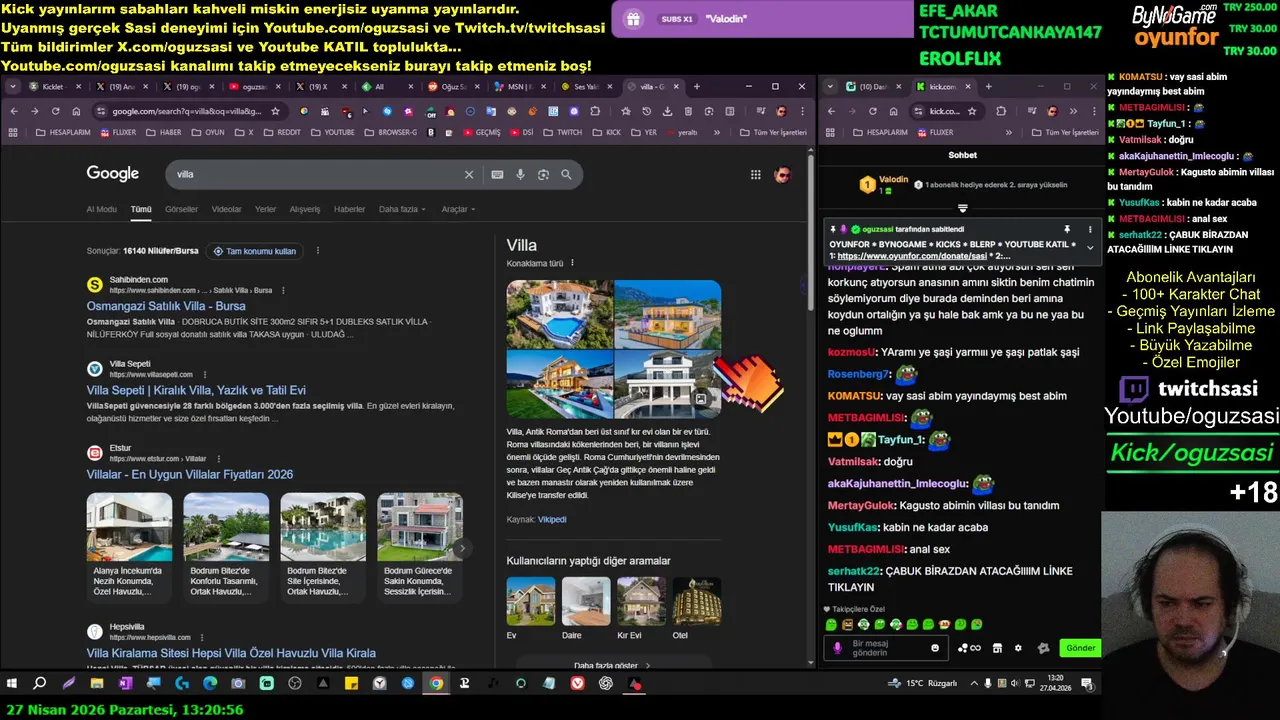Click Tam konumu kullan button

point(255,251)
